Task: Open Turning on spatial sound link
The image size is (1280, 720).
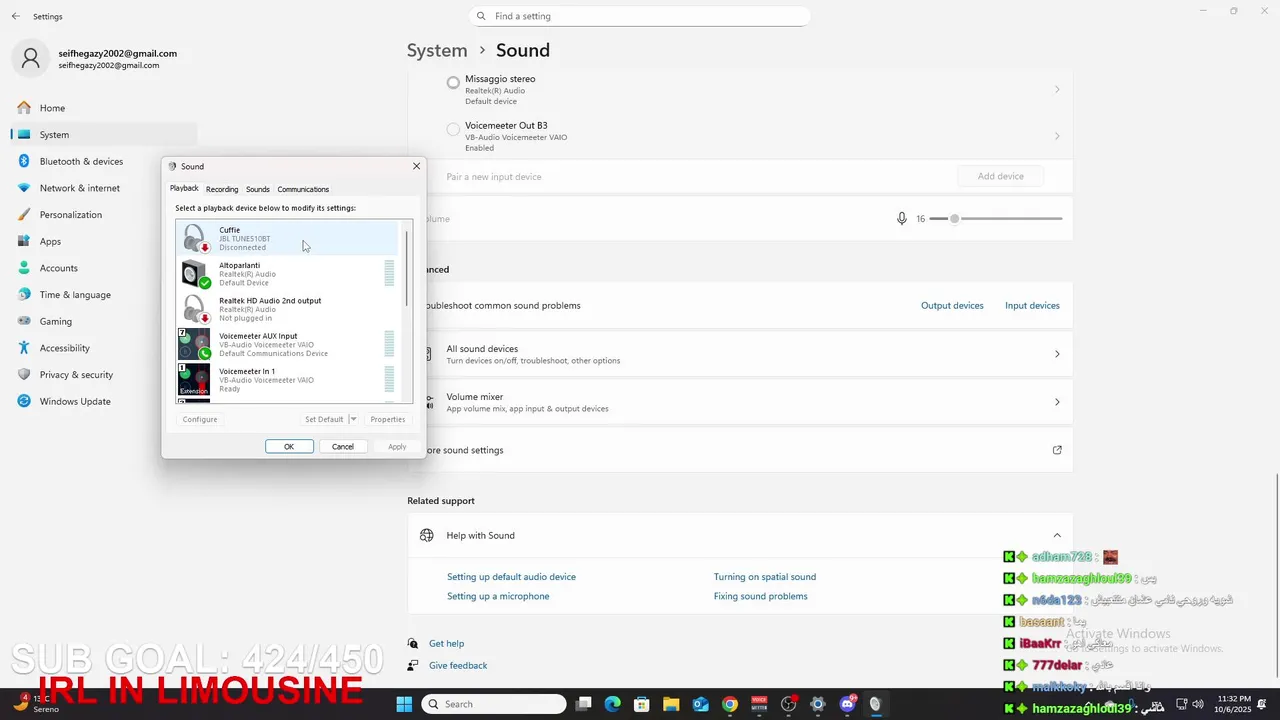Action: click(765, 577)
